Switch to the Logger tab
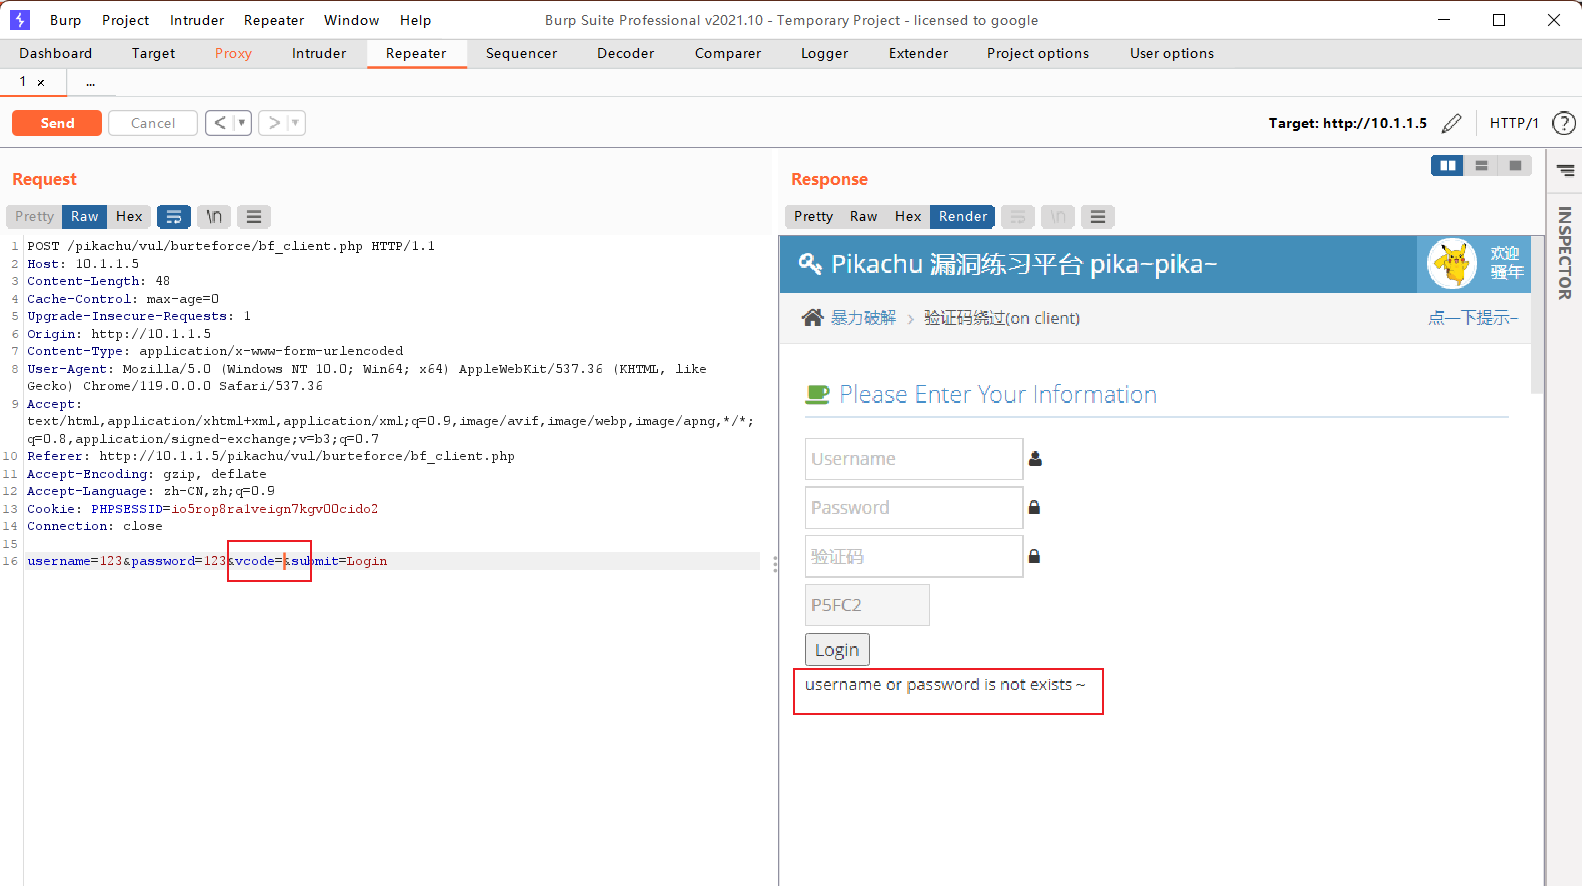1582x886 pixels. tap(824, 53)
